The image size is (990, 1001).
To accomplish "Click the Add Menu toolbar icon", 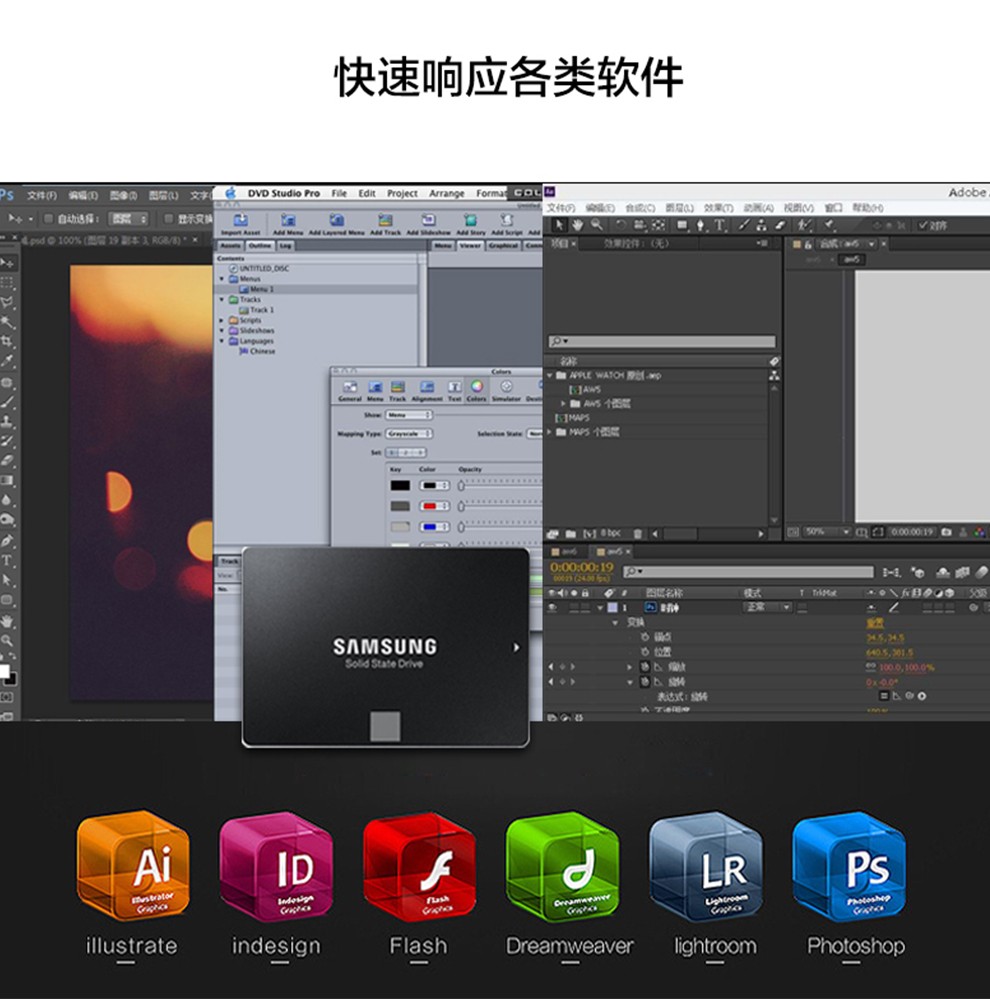I will pyautogui.click(x=287, y=221).
